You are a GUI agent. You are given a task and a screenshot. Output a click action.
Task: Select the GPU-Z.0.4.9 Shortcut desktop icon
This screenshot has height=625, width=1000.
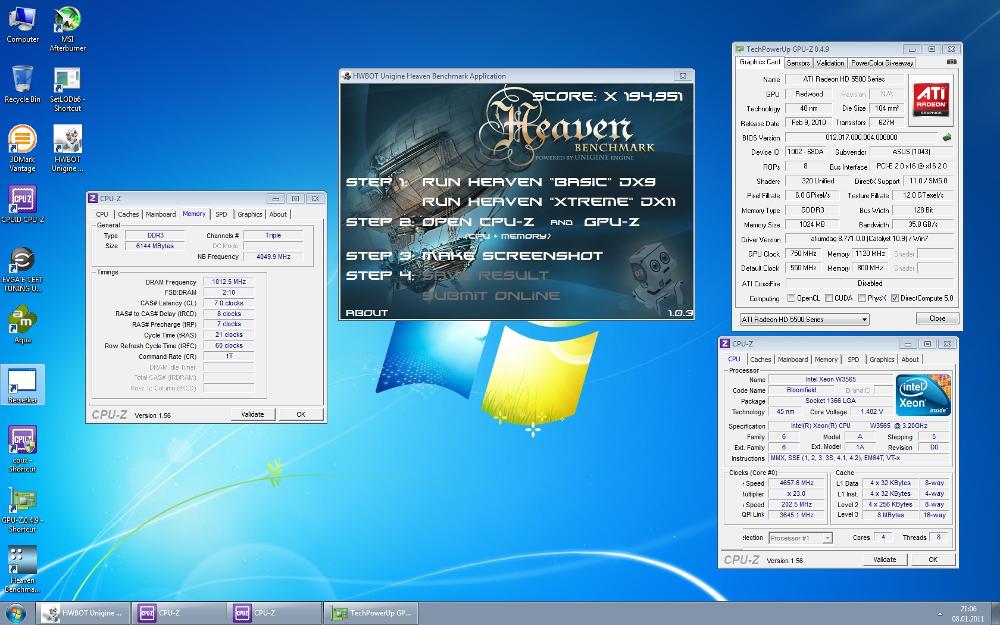(x=22, y=510)
